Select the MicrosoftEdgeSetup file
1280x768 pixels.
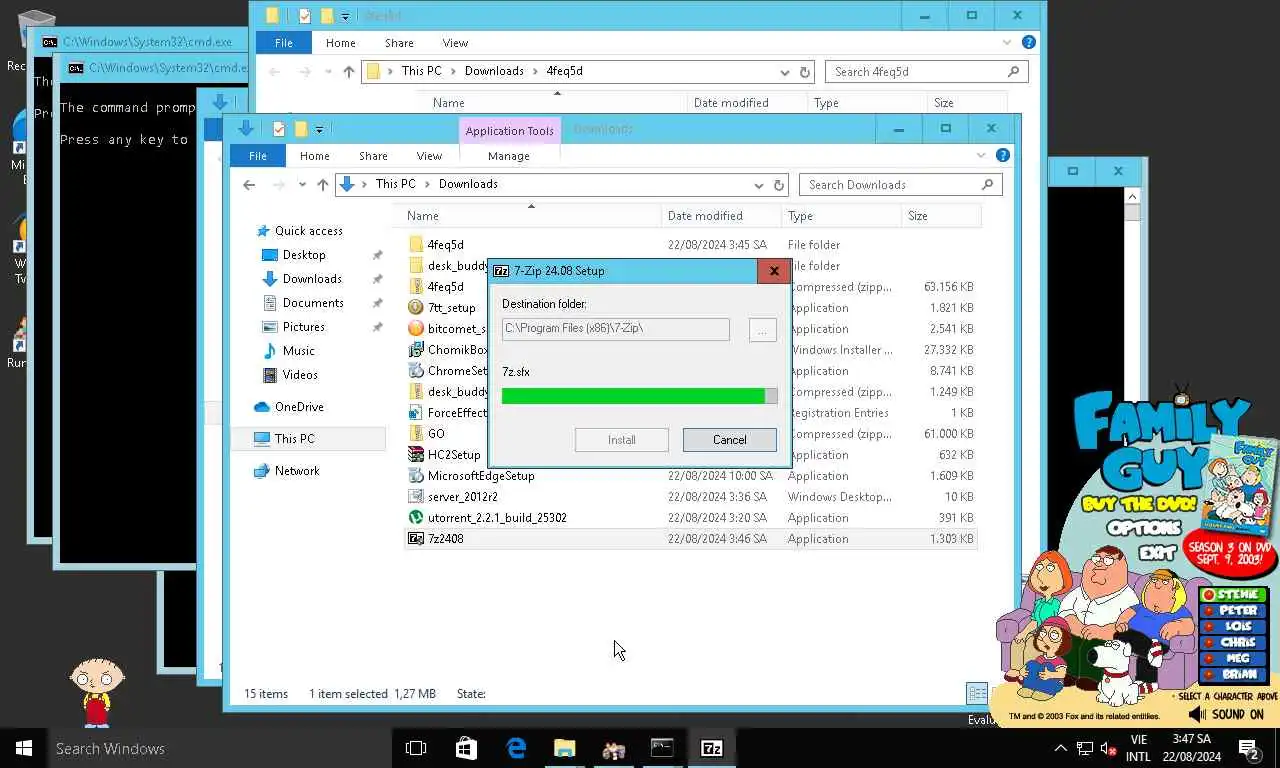690,476
